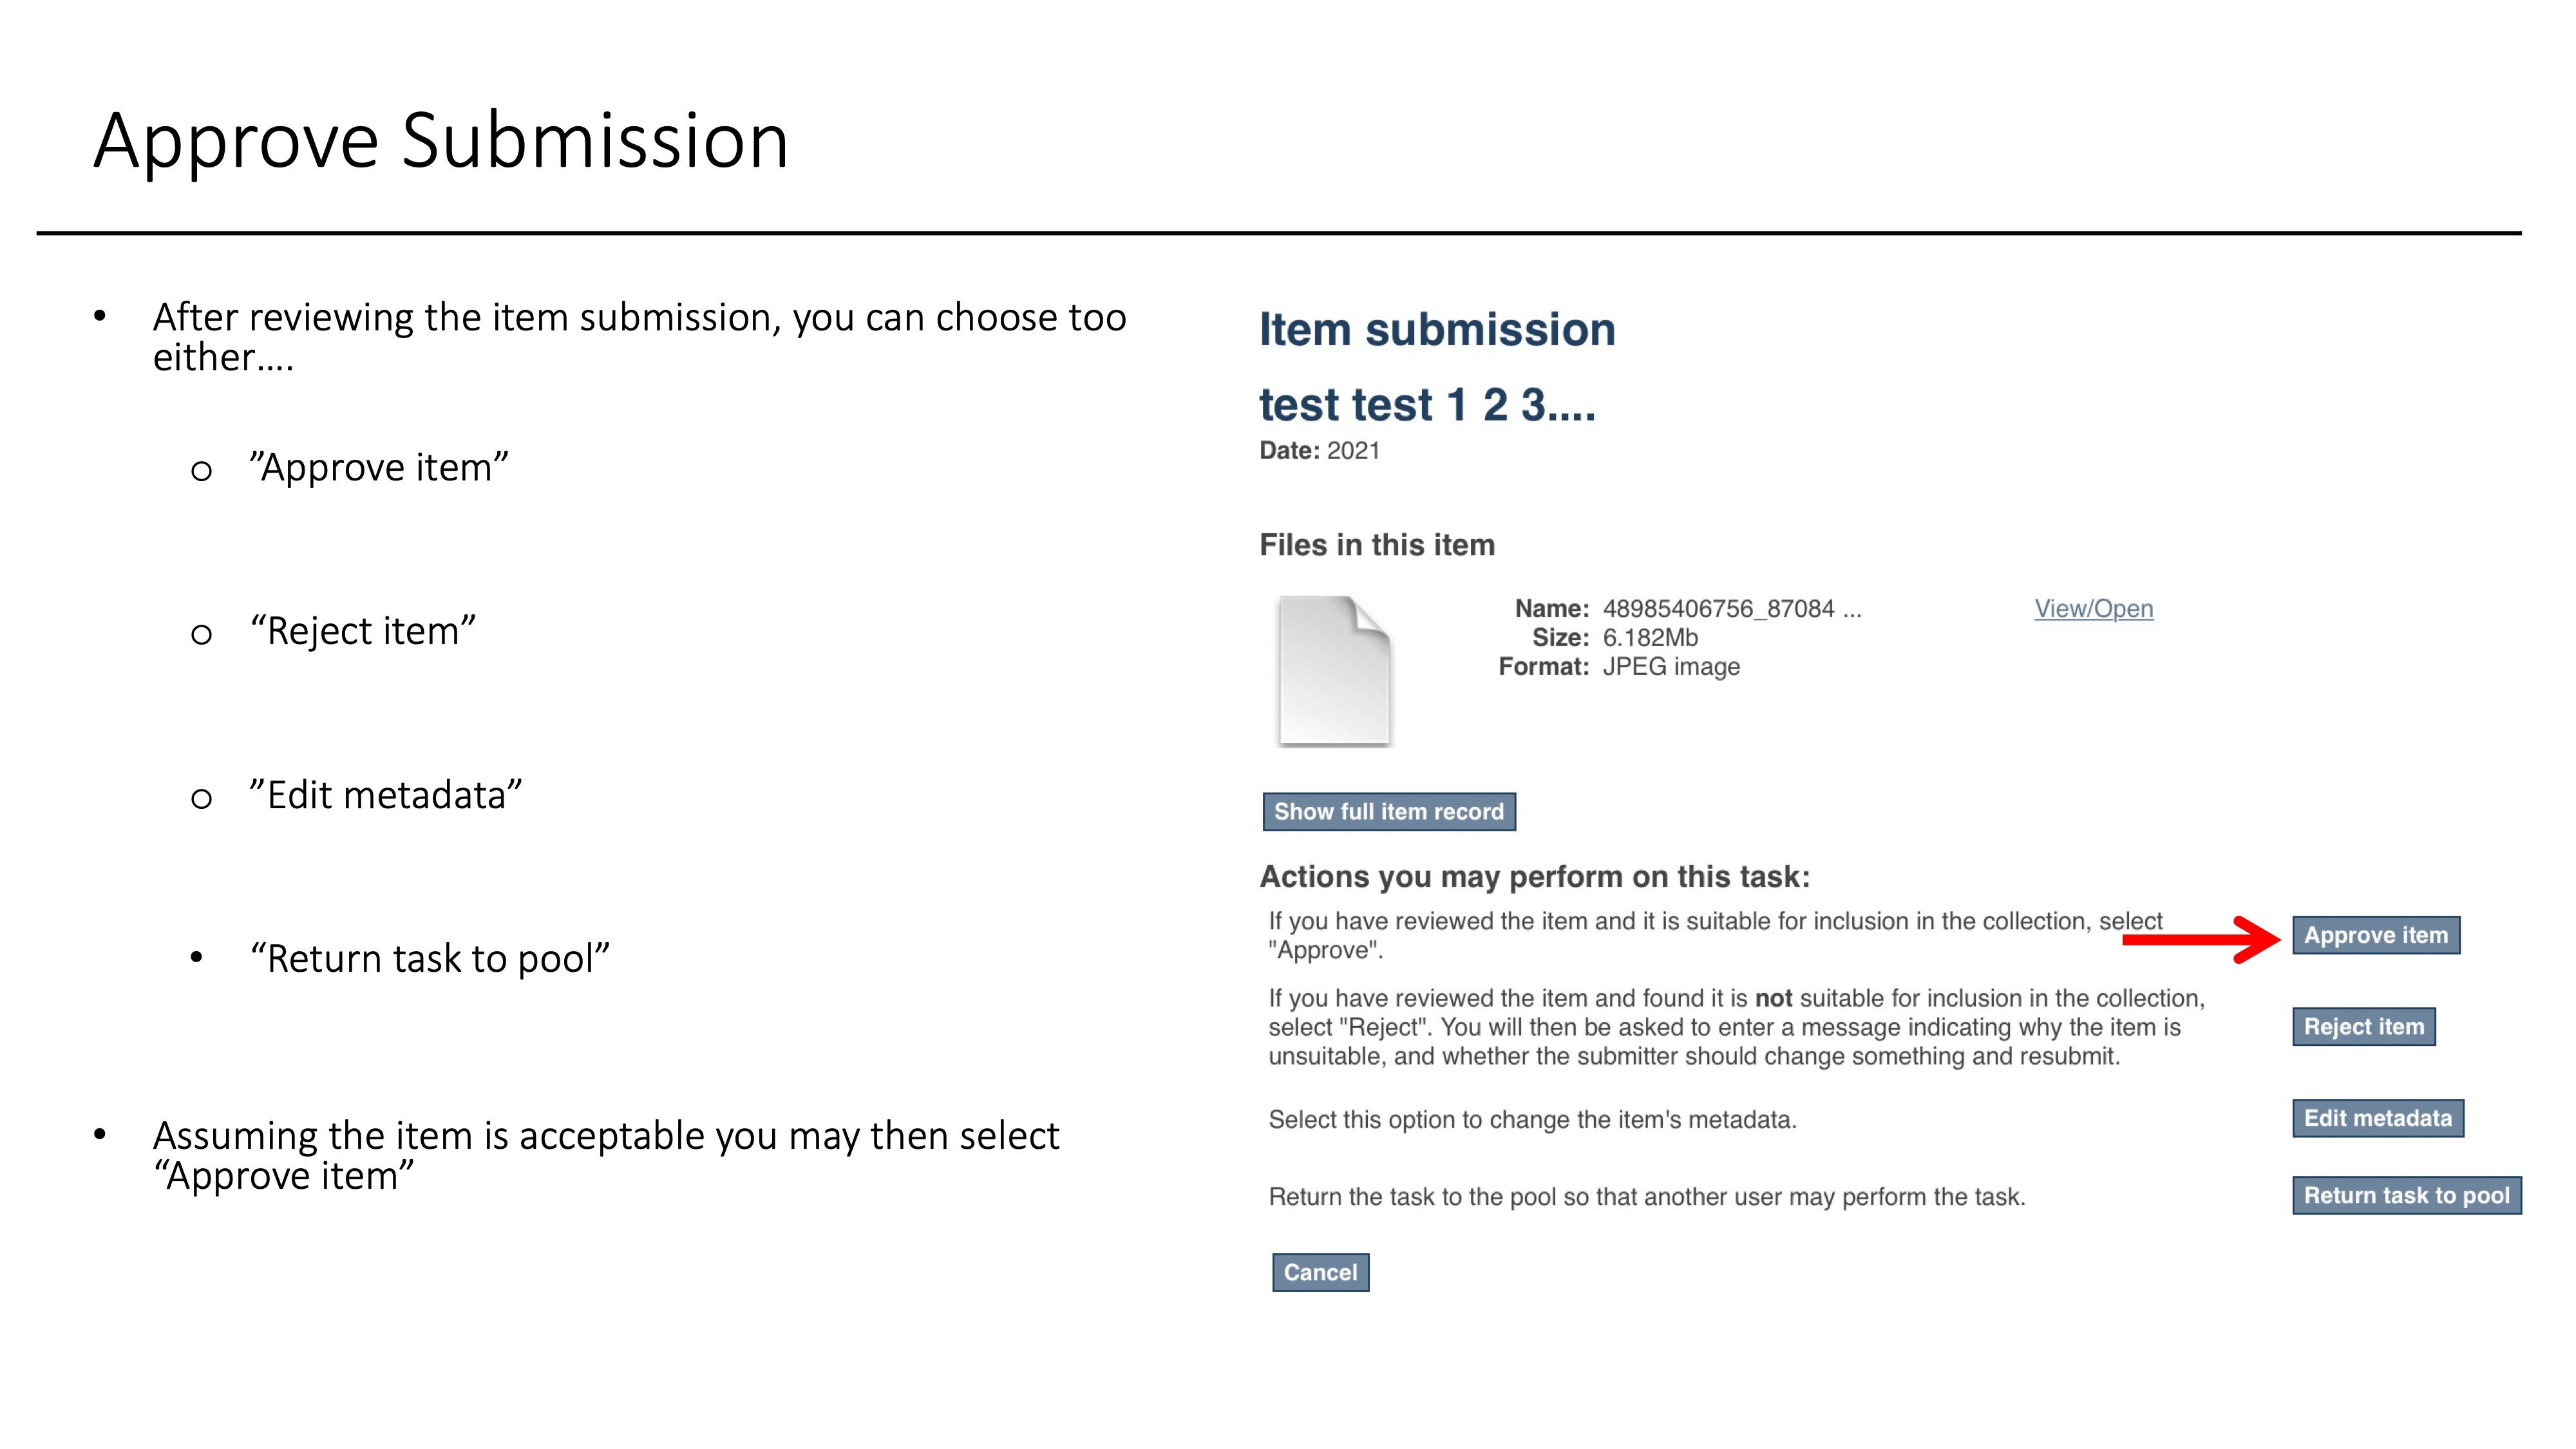Select the "Approve item" bullet text on left
This screenshot has height=1449, width=2576.
379,468
